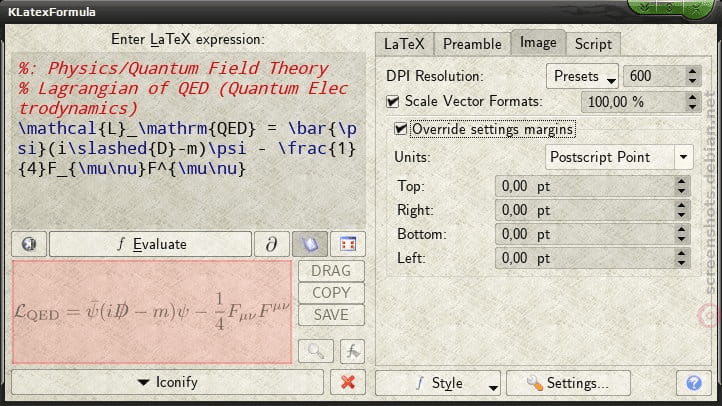This screenshot has width=722, height=406.
Task: Open the Iconify dropdown button
Action: 168,382
